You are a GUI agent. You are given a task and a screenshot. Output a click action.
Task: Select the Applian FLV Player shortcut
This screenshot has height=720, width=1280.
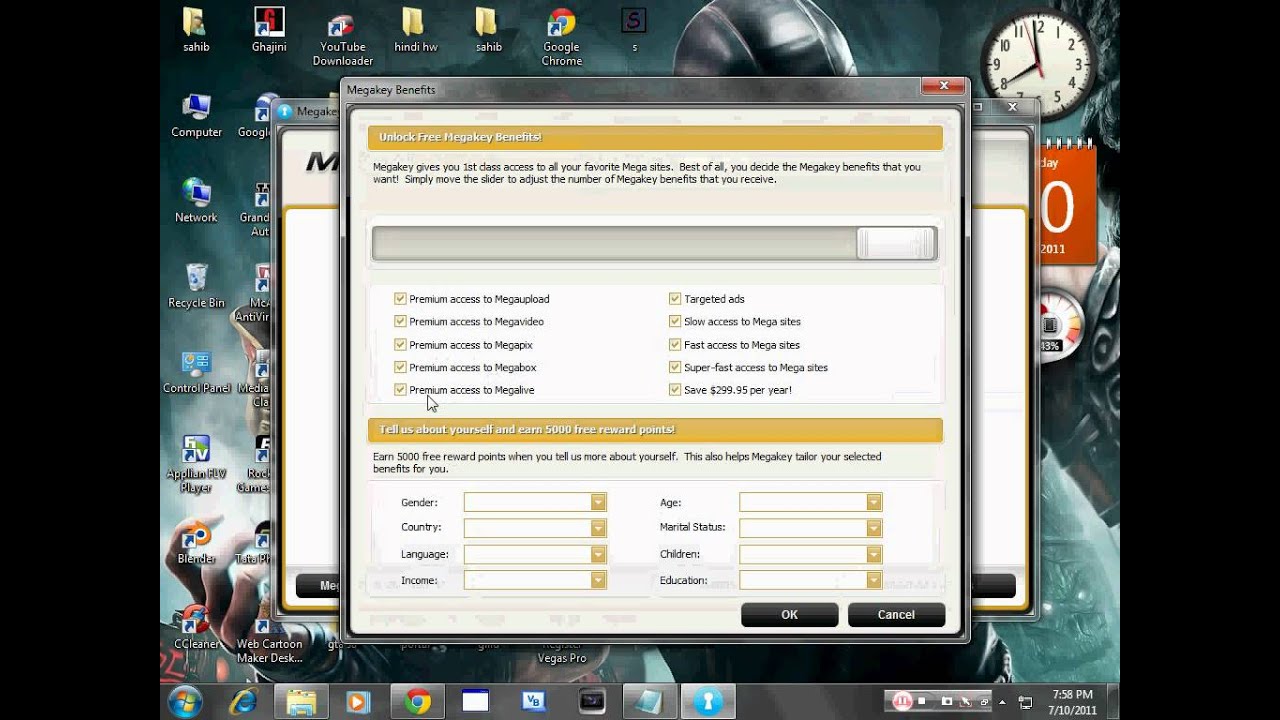(x=196, y=464)
